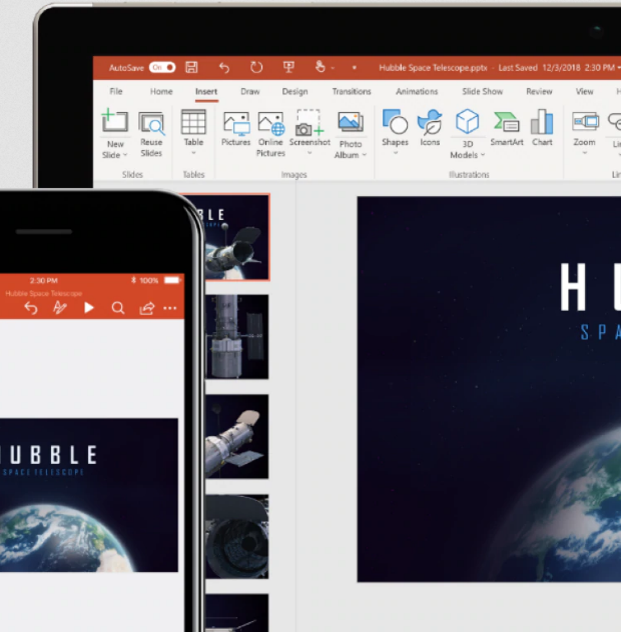This screenshot has height=632, width=621.
Task: Open the Transitions tab
Action: [351, 91]
